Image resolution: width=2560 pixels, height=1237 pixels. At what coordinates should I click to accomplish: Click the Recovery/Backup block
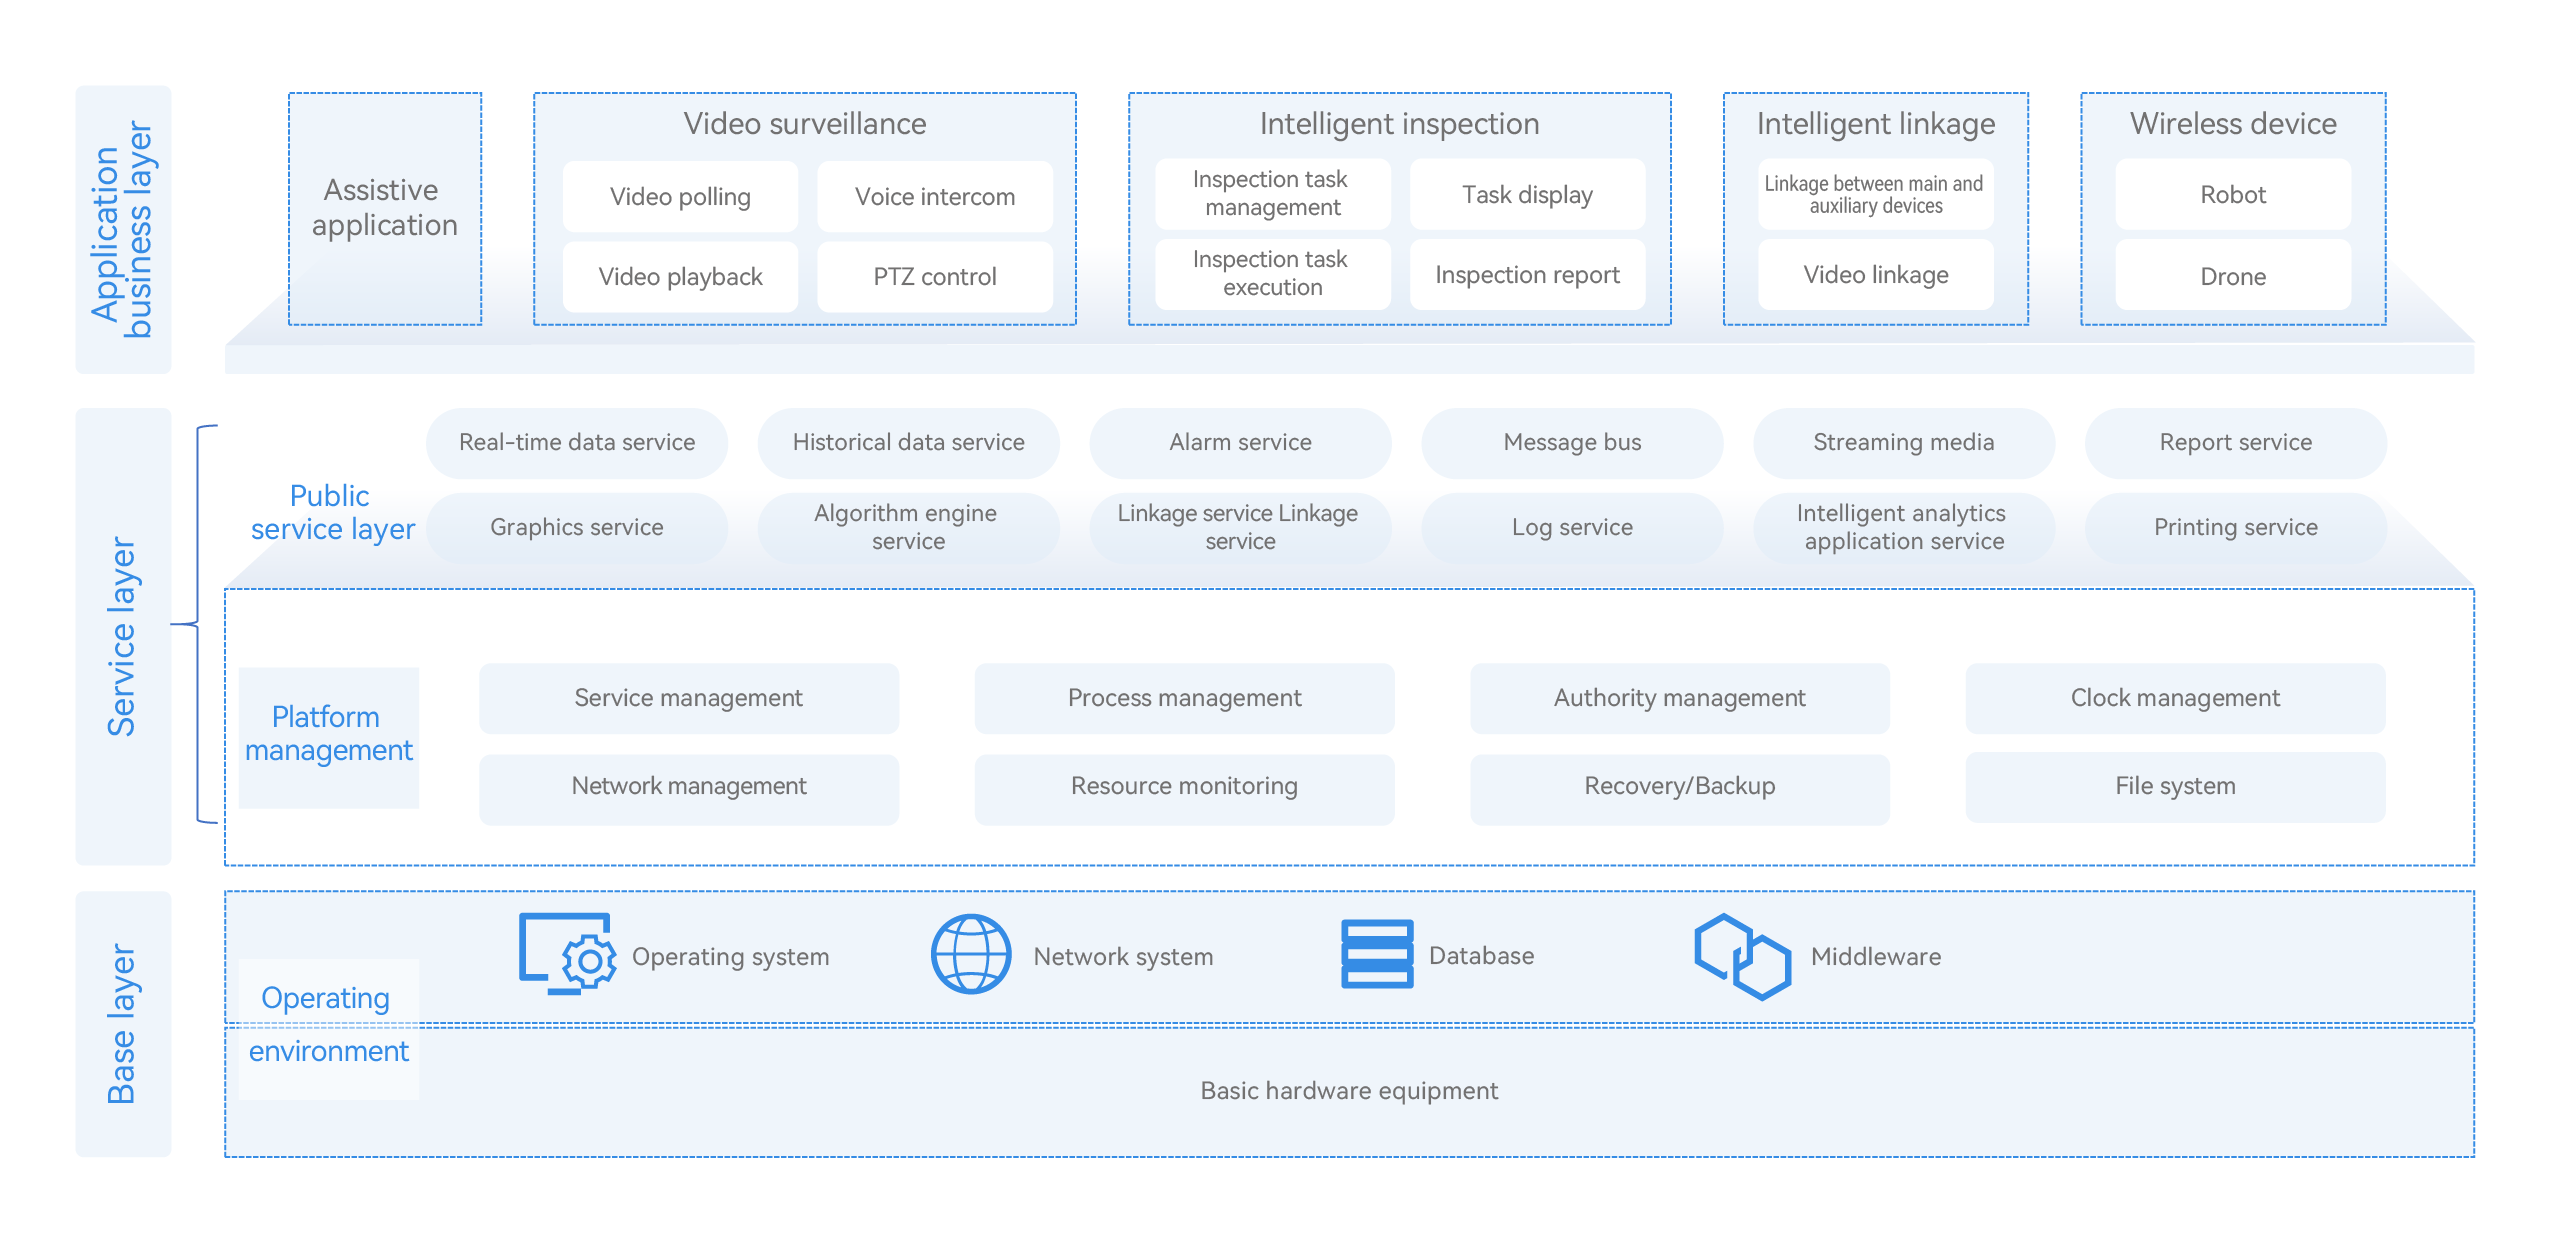(1679, 786)
